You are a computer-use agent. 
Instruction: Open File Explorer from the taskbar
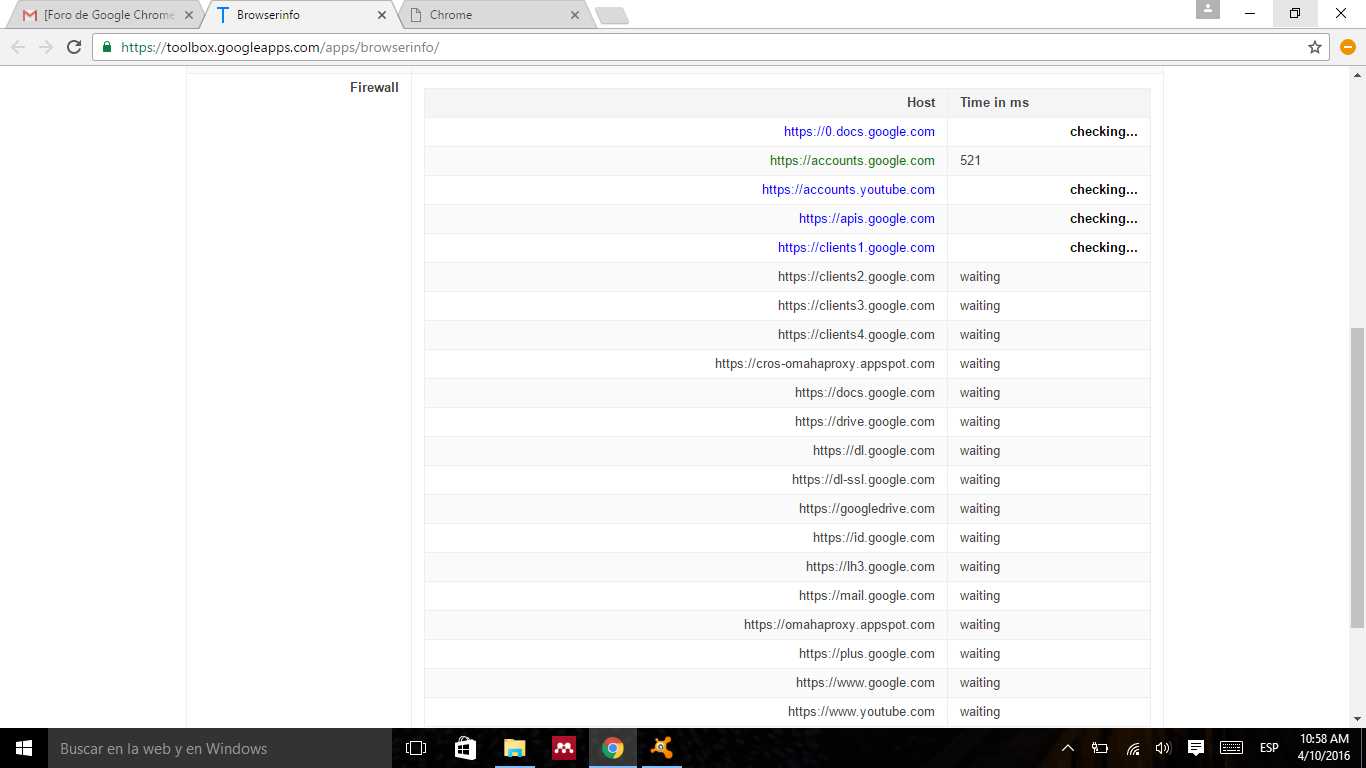pyautogui.click(x=514, y=748)
